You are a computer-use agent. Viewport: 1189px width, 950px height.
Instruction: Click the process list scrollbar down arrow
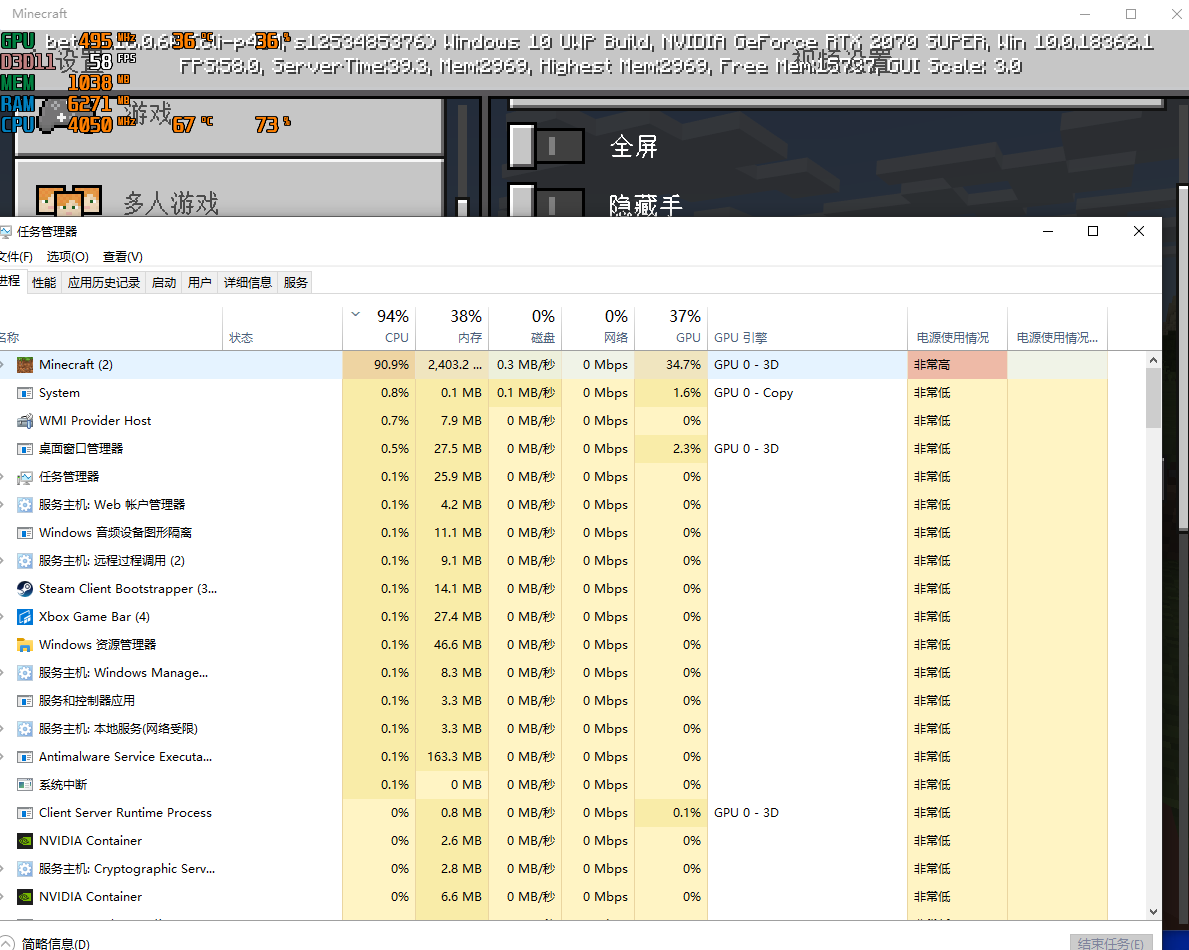(1153, 911)
